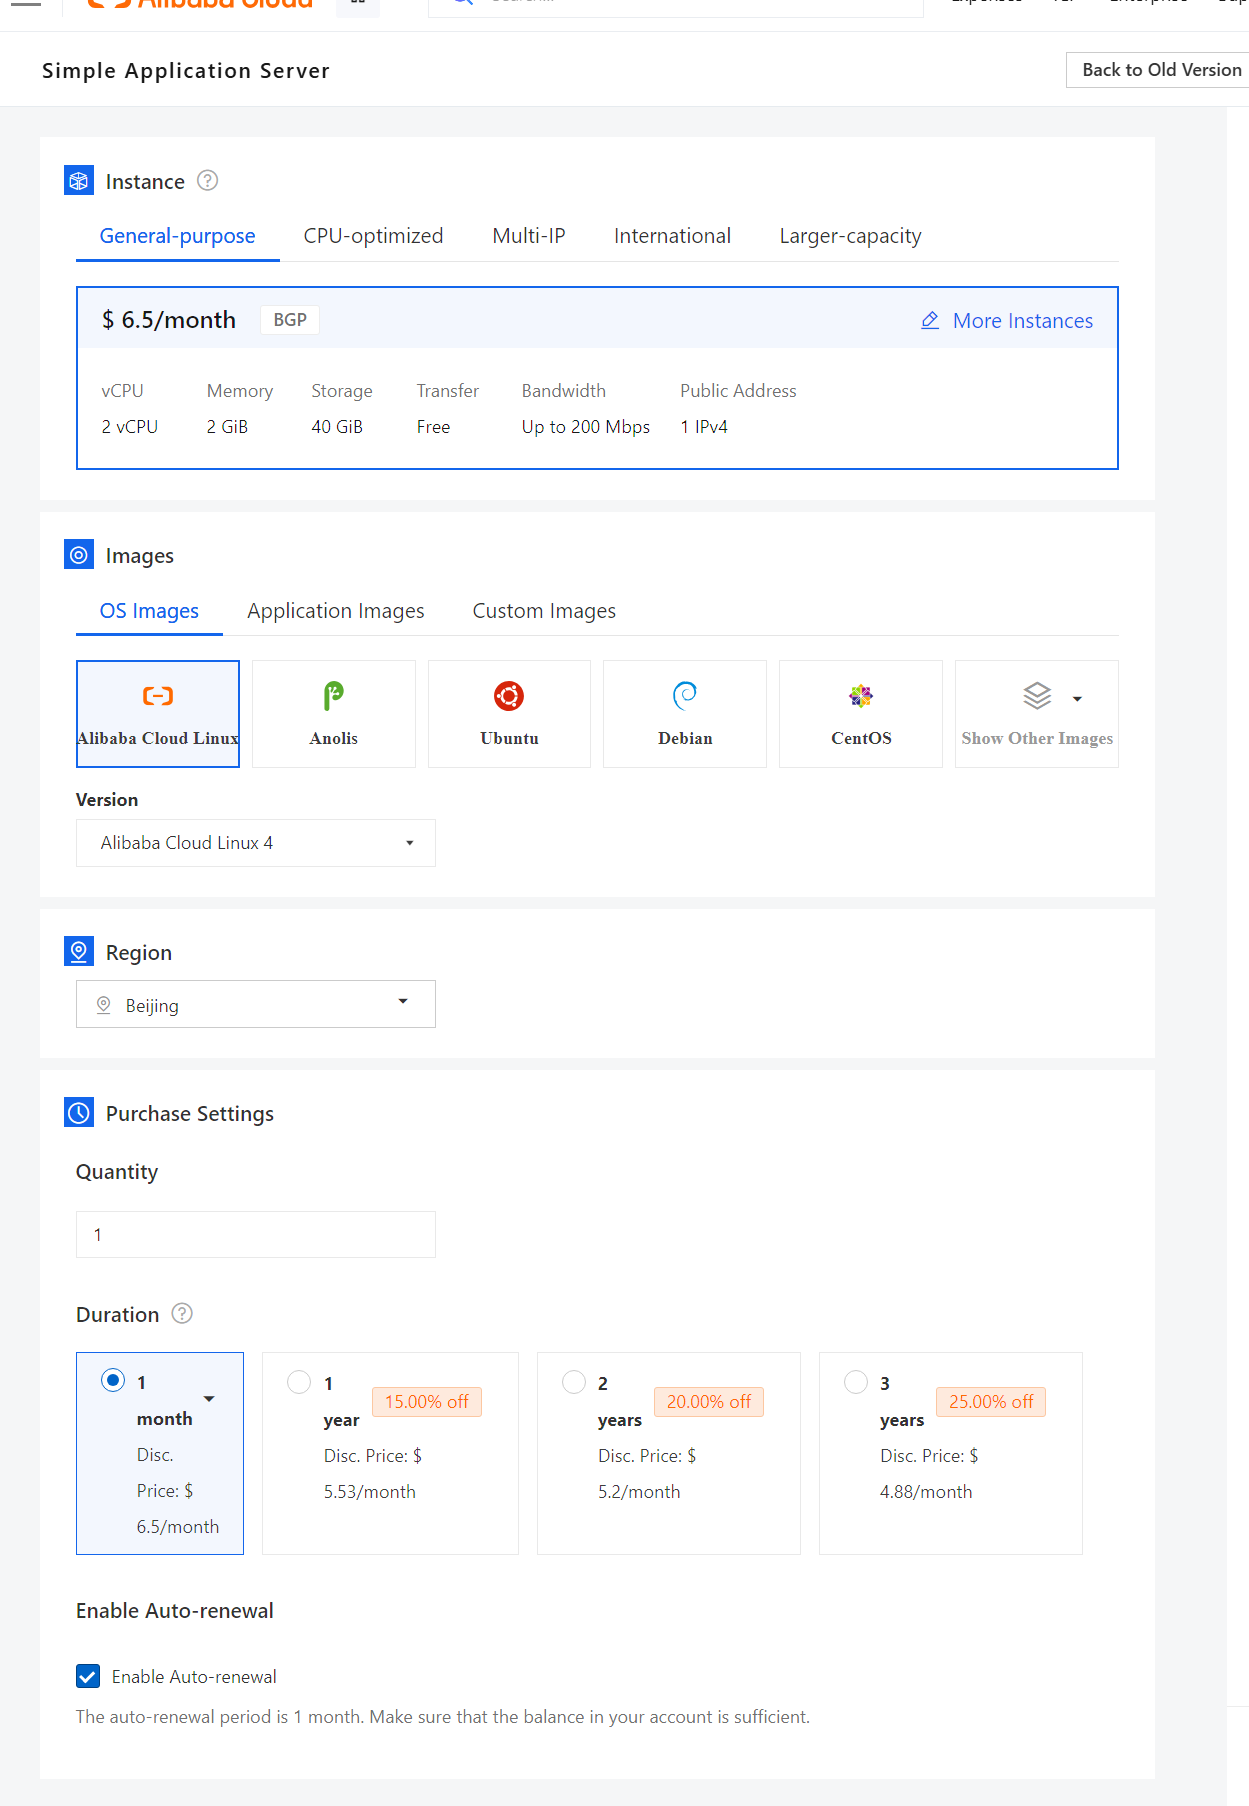Open the Application Images tab

(x=336, y=611)
